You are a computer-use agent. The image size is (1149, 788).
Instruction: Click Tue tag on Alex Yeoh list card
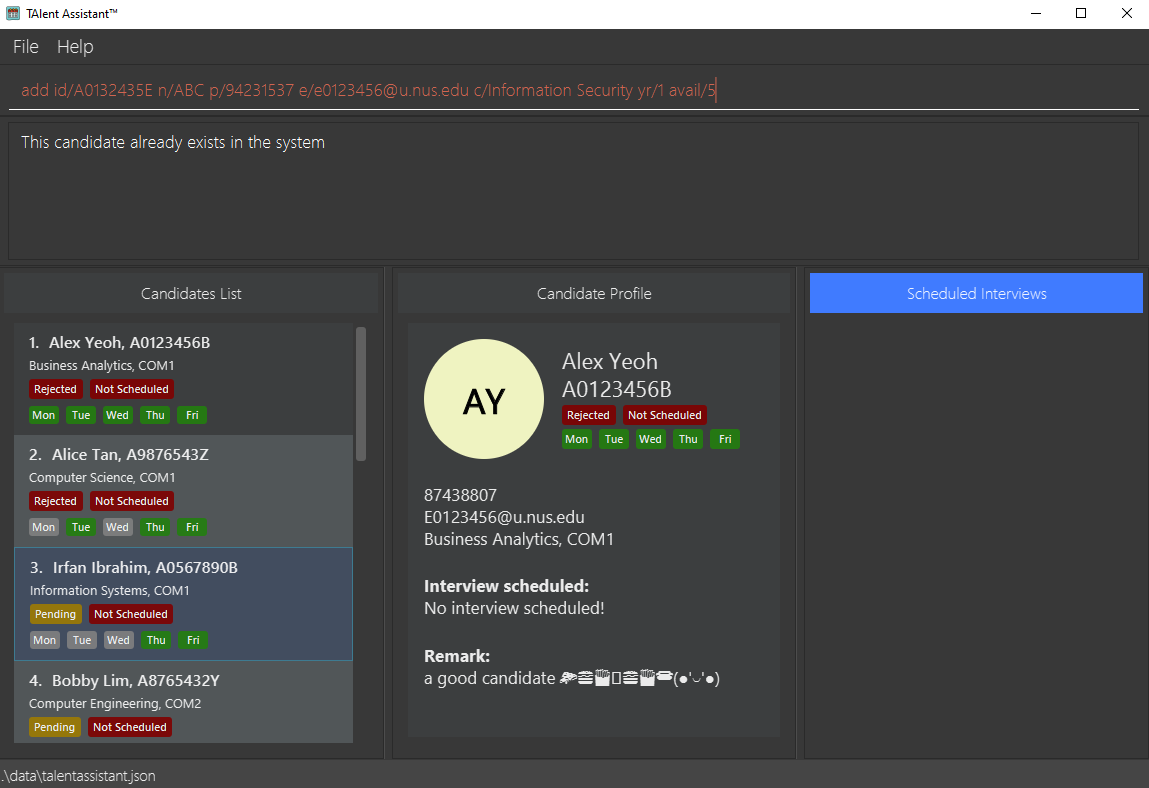[x=81, y=415]
